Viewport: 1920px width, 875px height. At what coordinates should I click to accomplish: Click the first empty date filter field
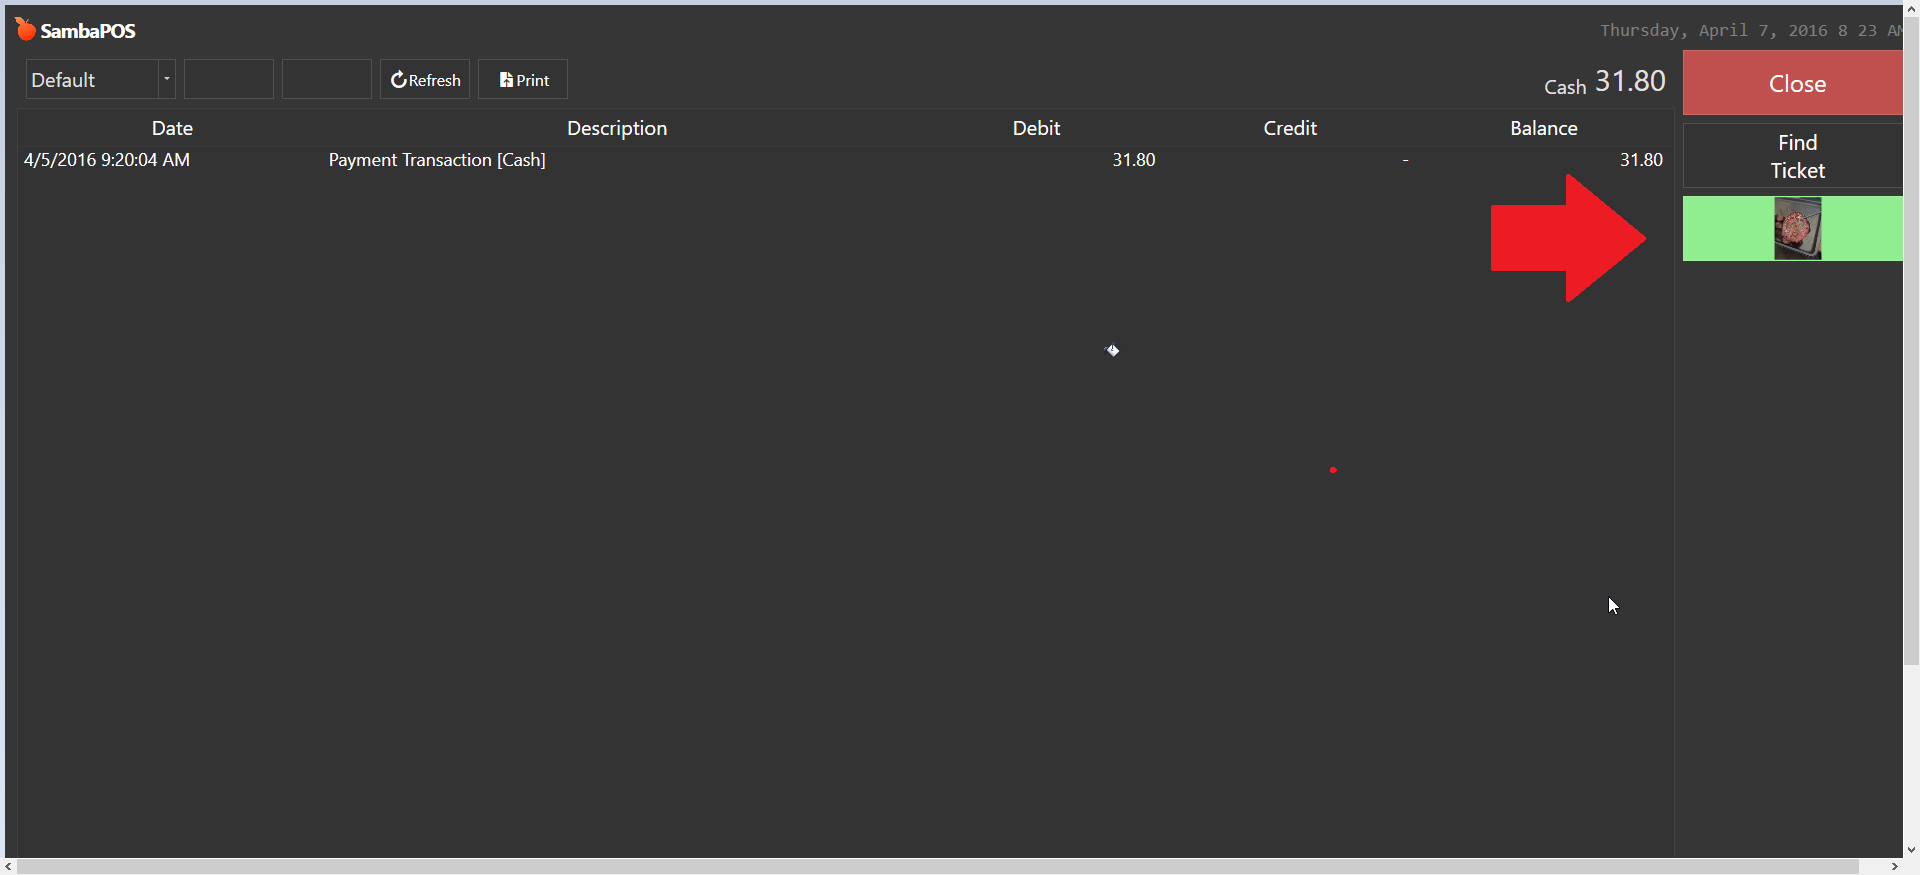229,80
